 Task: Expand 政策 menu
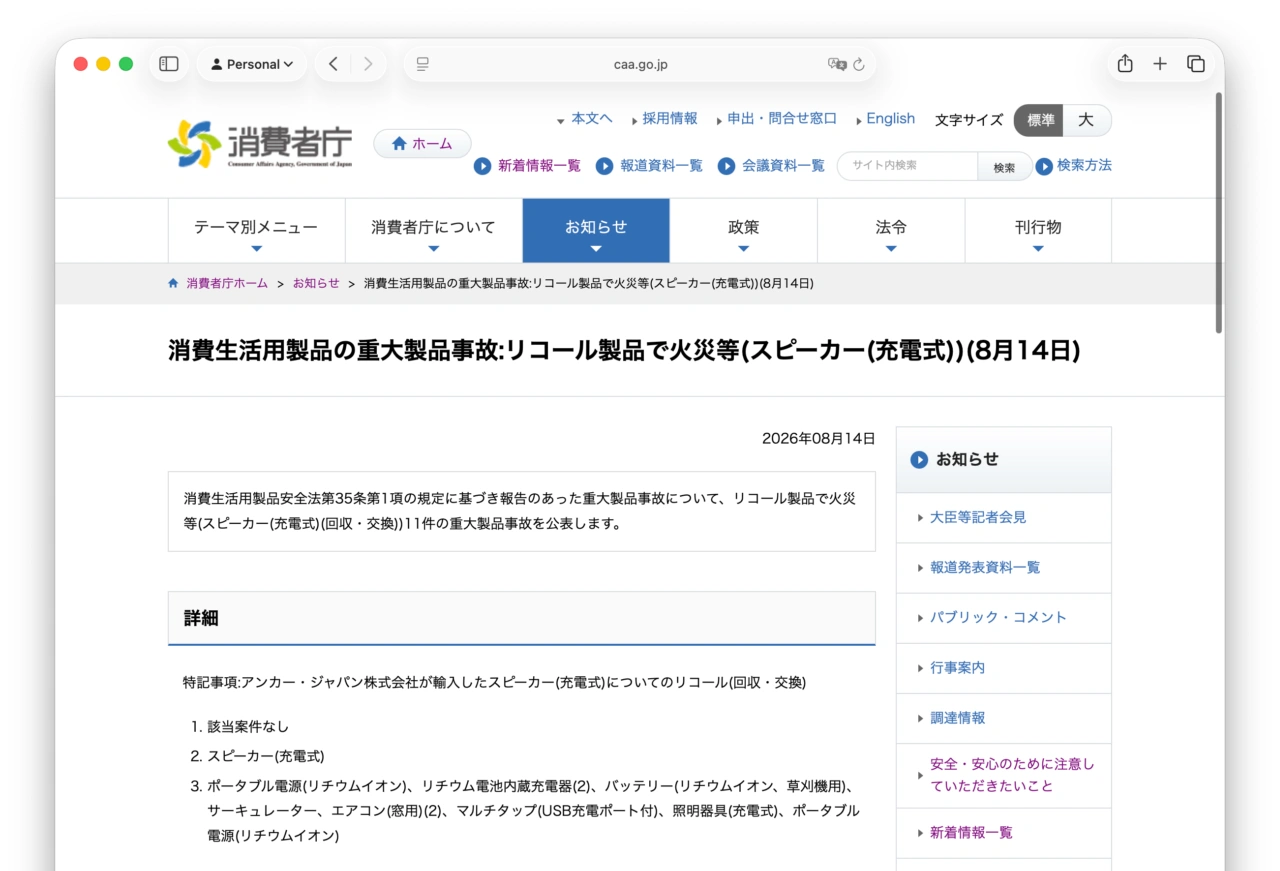tap(743, 230)
